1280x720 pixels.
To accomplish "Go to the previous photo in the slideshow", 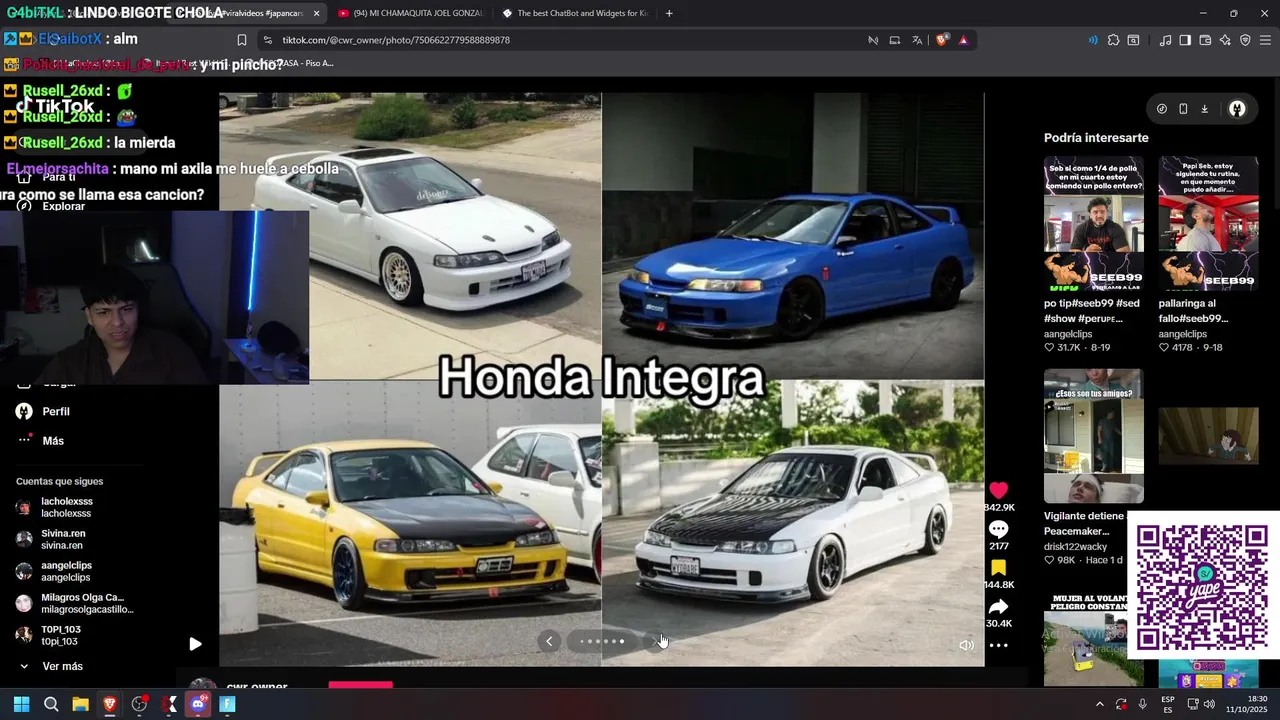I will pos(548,641).
